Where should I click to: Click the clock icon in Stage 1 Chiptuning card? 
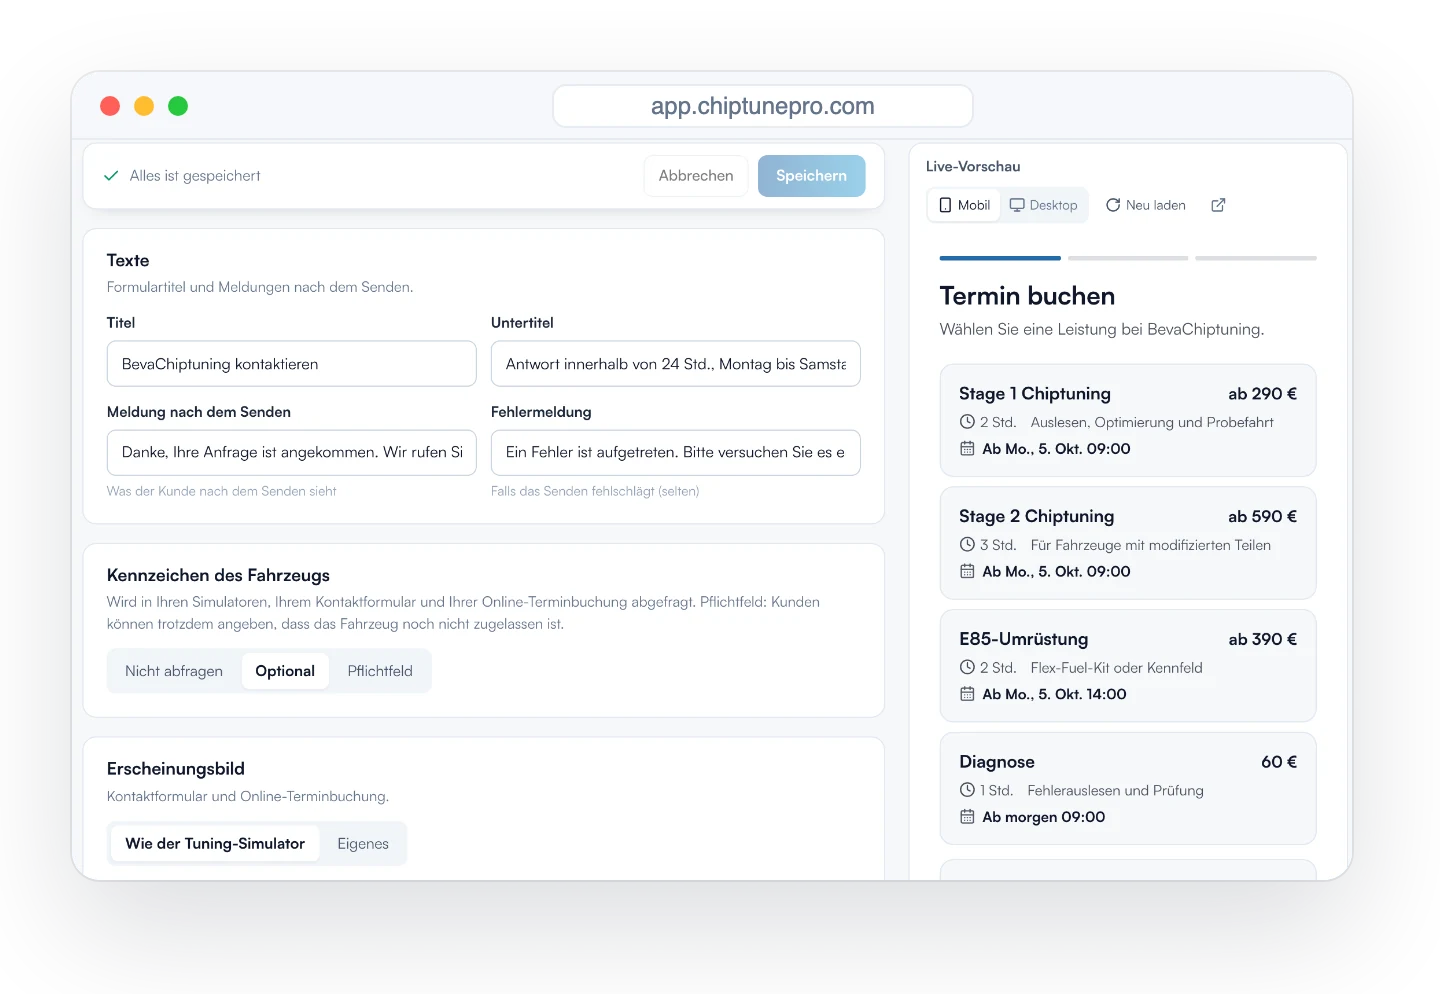click(967, 422)
